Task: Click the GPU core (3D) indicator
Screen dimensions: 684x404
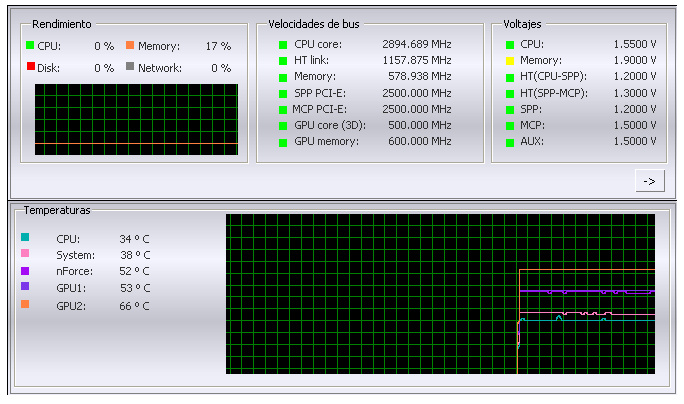Action: tap(283, 126)
